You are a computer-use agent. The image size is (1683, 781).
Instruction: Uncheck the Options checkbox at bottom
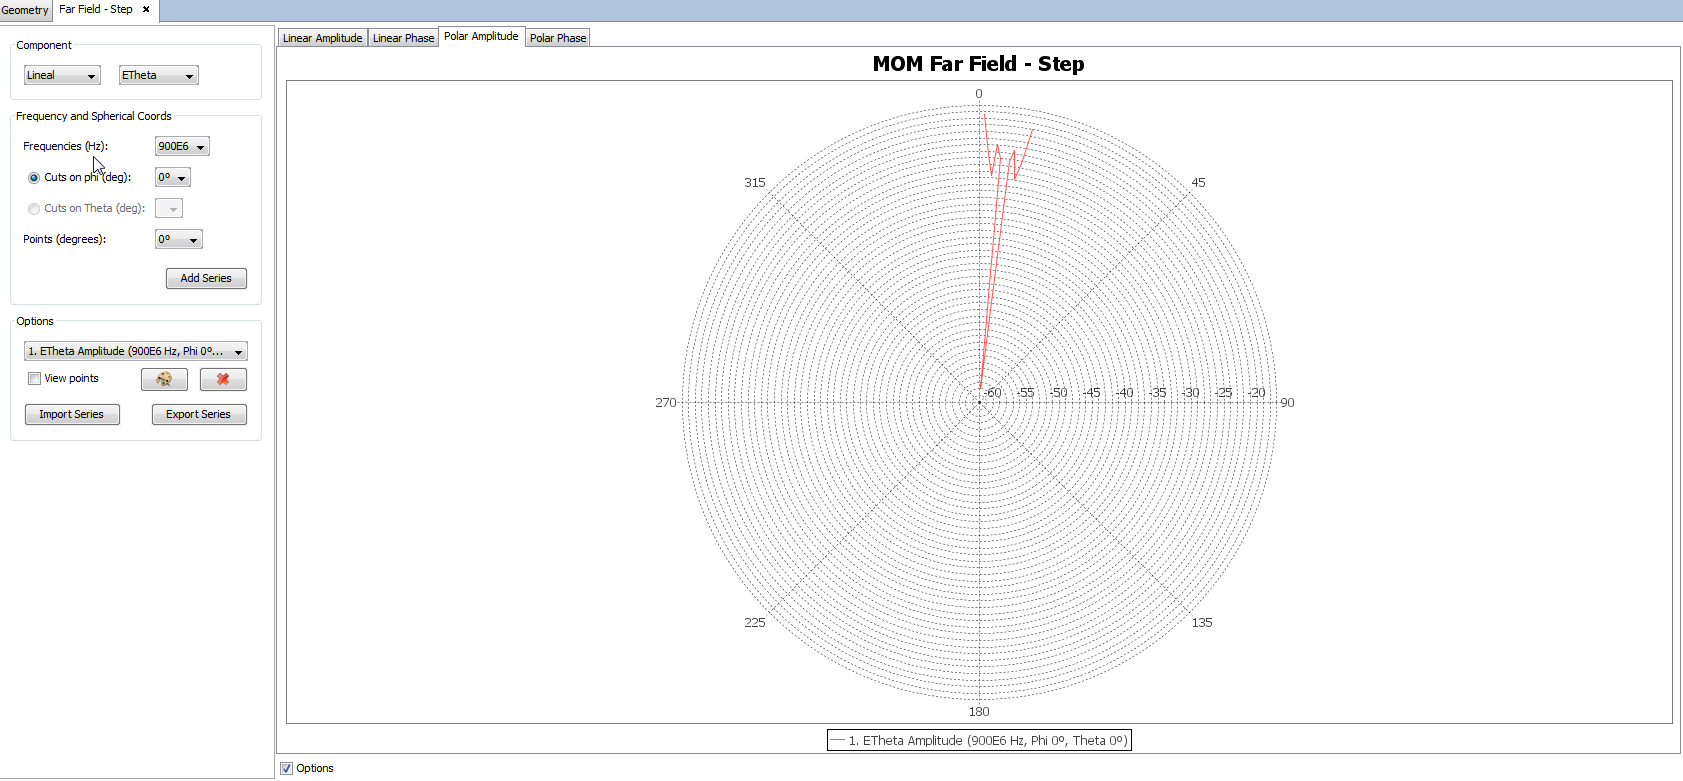287,768
